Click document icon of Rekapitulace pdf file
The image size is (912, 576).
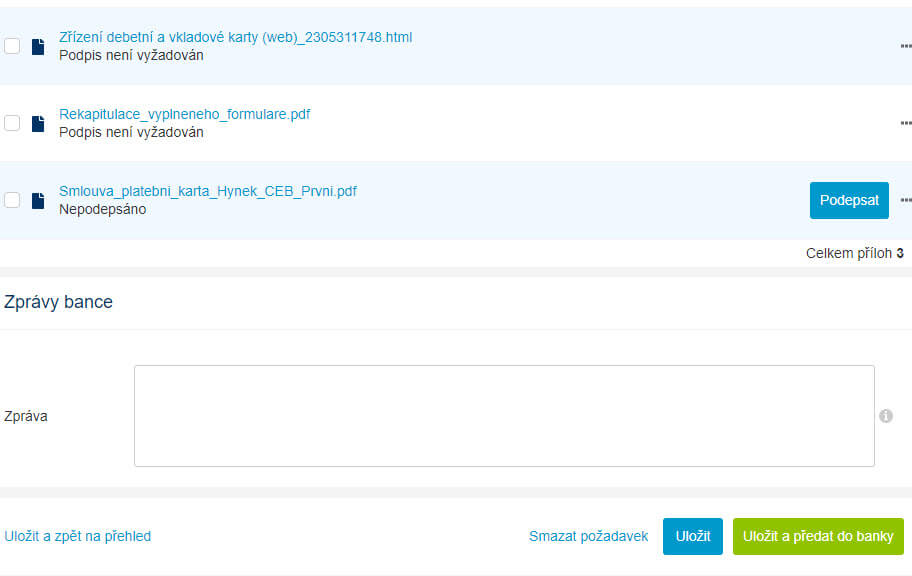38,123
